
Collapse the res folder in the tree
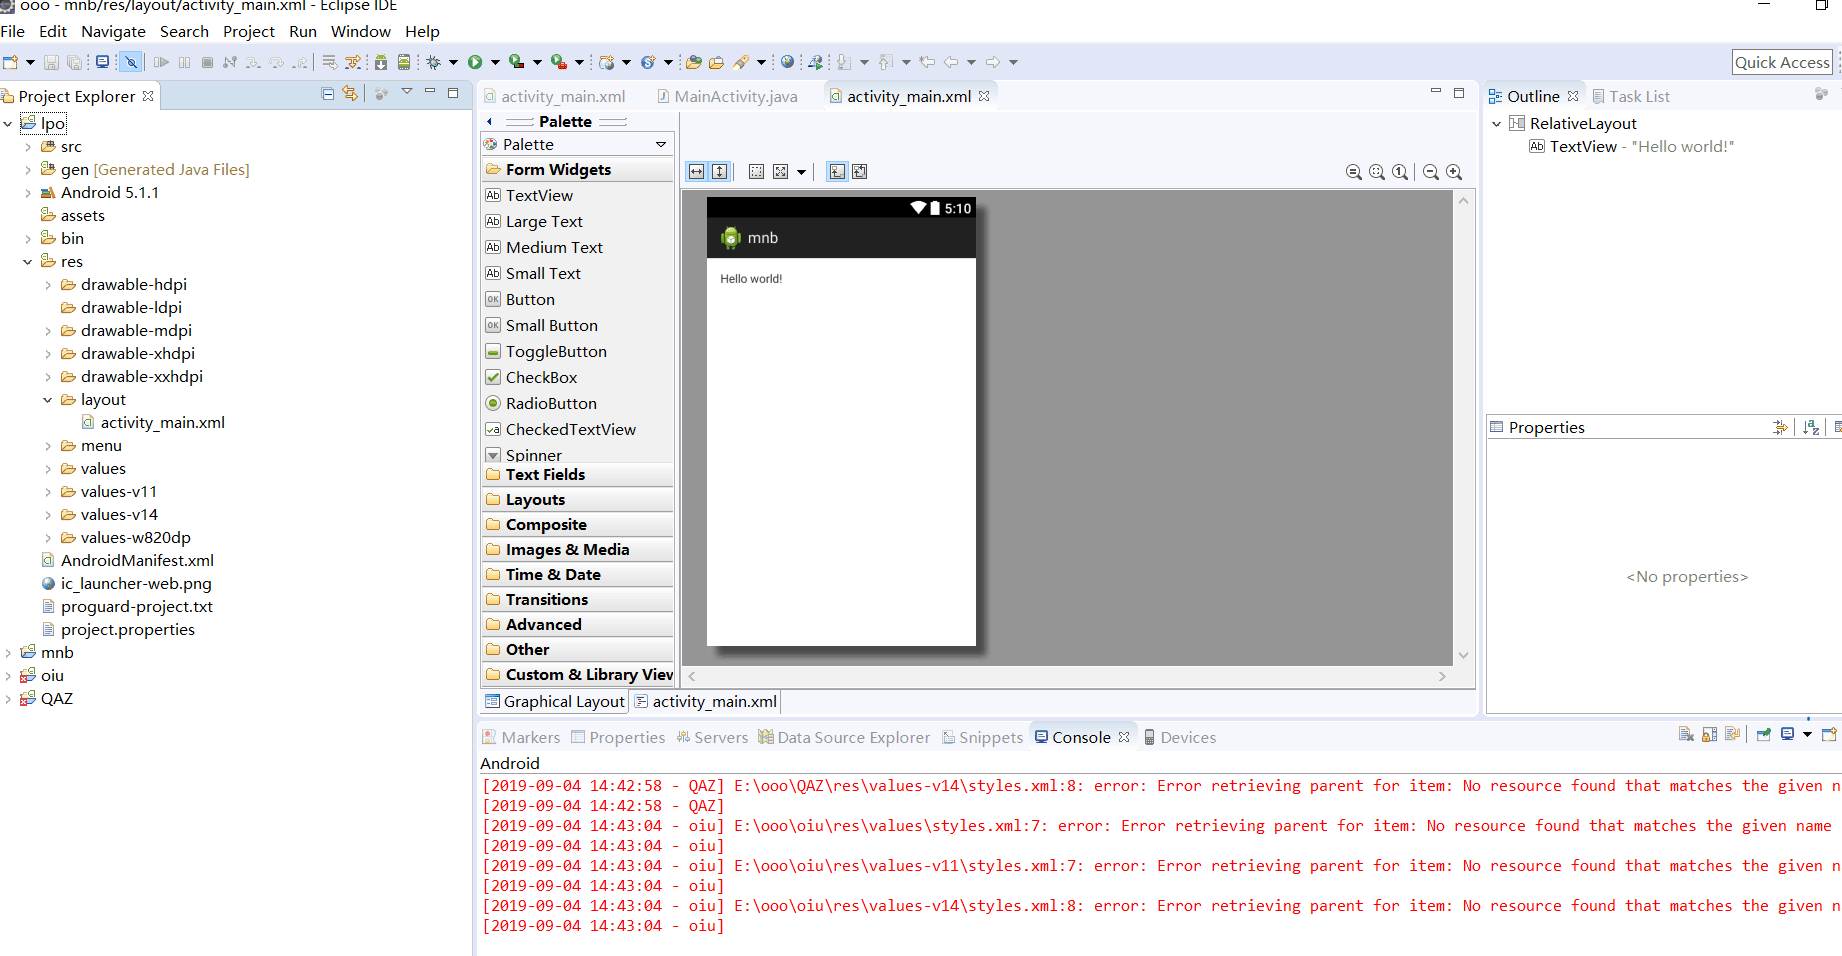28,262
